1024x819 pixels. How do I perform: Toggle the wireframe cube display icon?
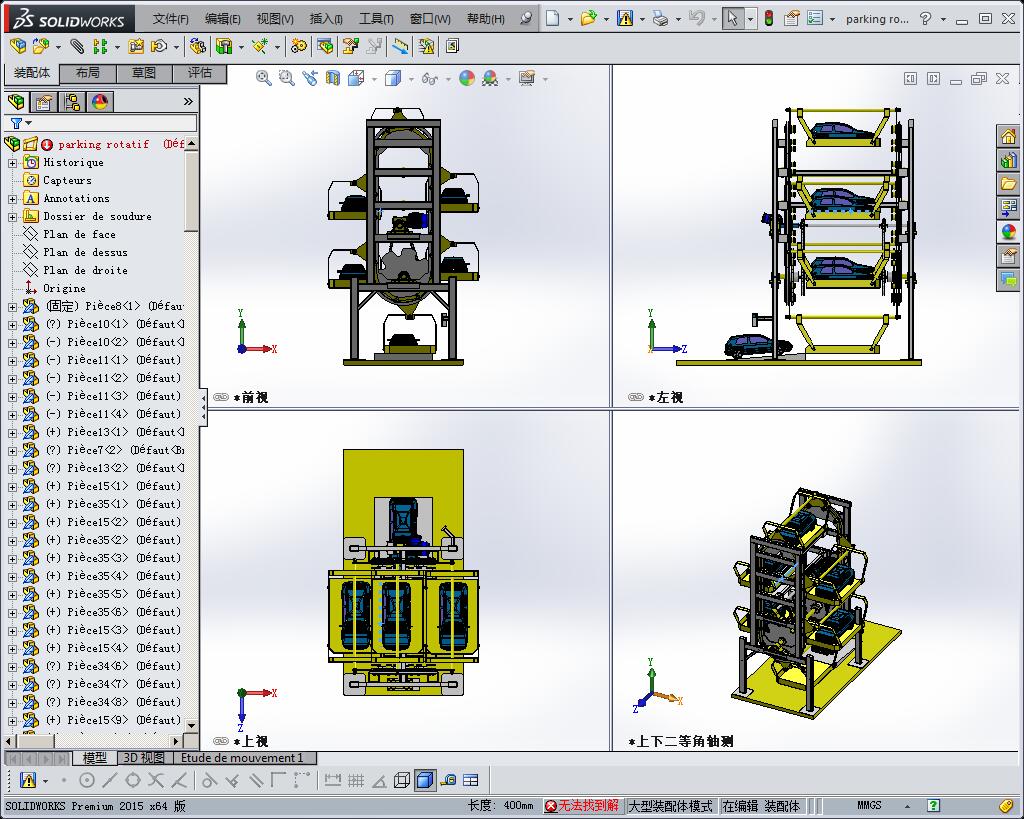(x=402, y=780)
